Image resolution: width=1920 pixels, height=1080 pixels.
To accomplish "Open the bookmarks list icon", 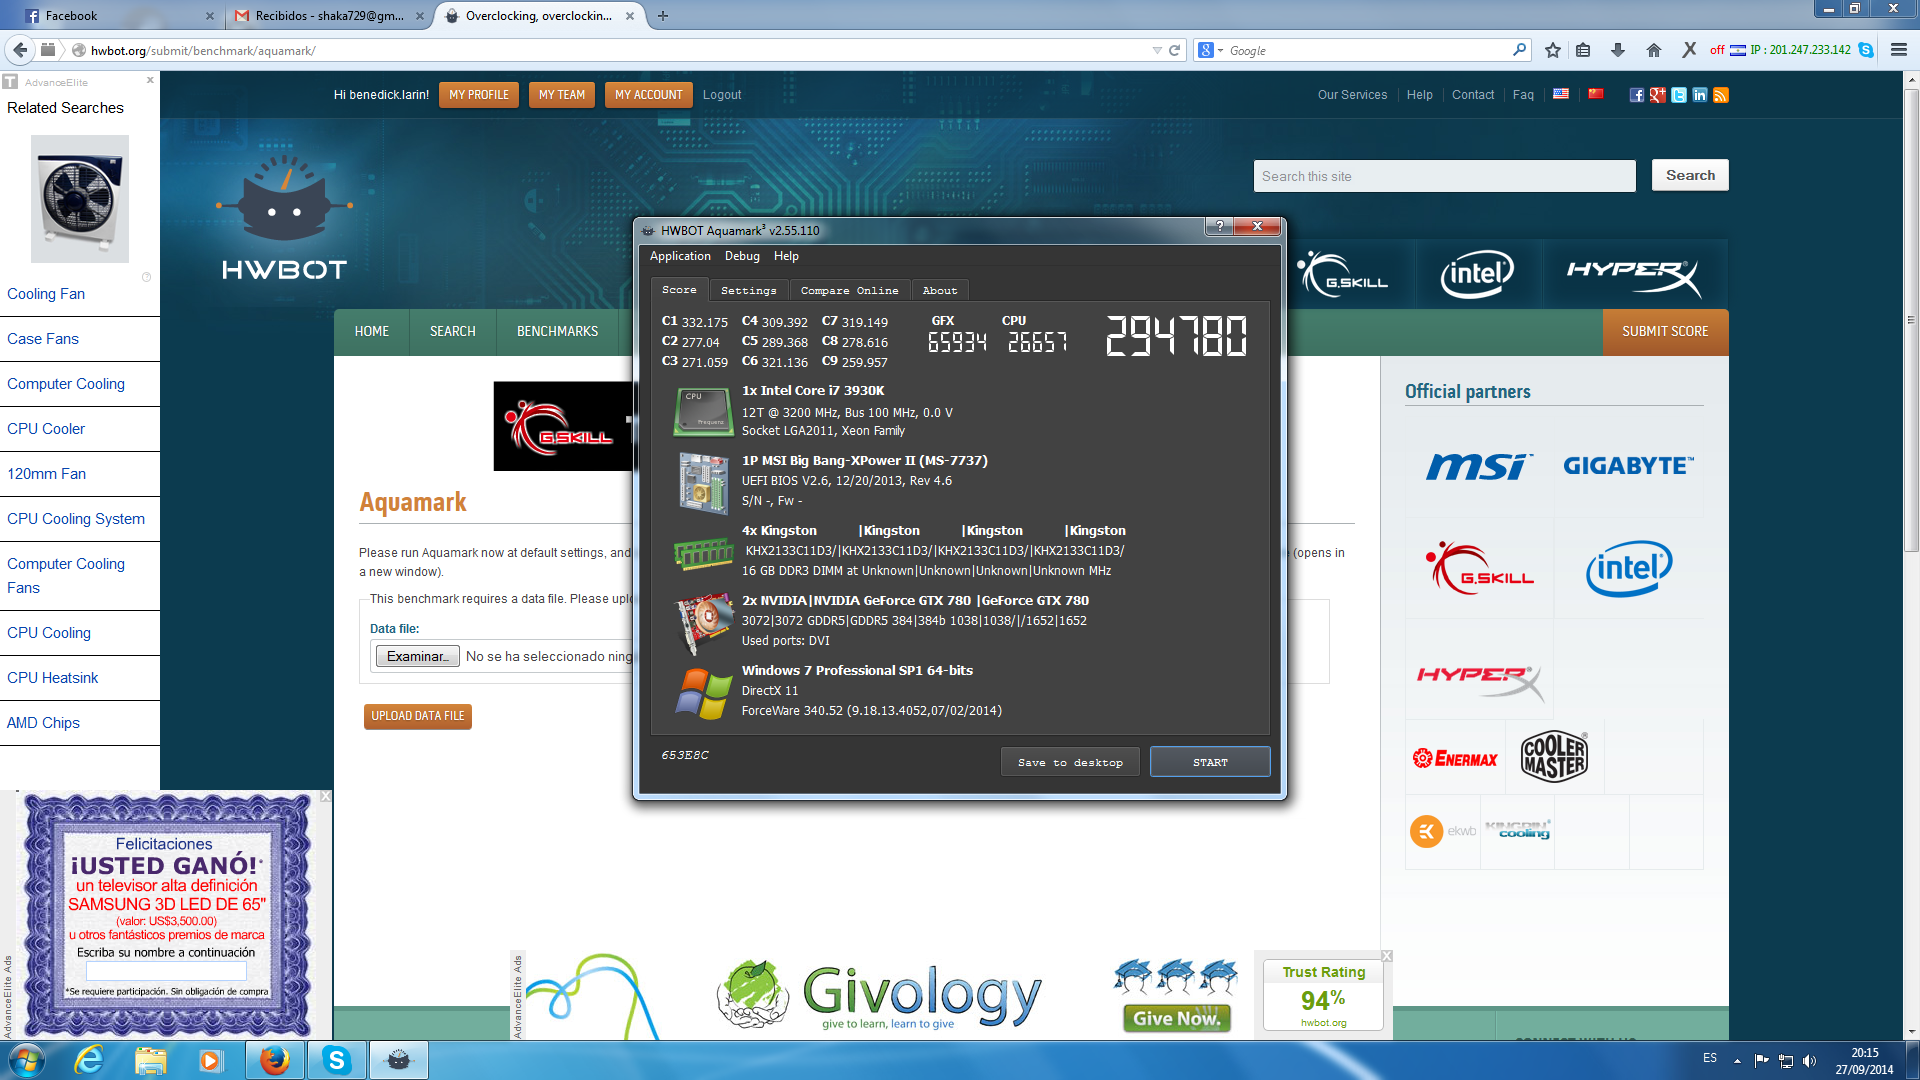I will (x=1583, y=50).
